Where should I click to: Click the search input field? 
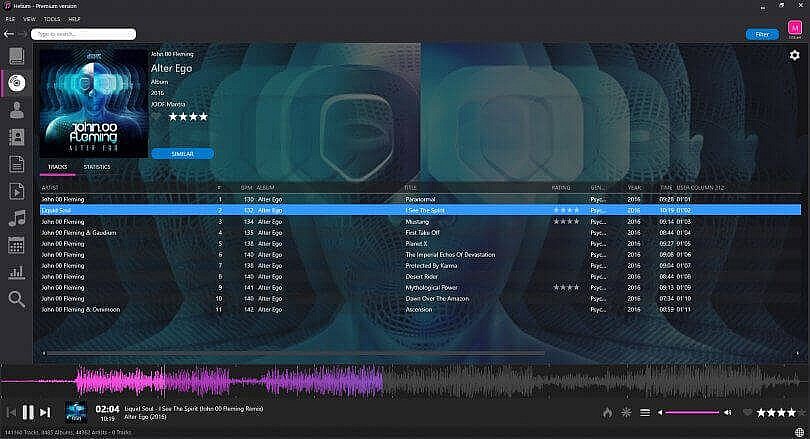click(84, 34)
